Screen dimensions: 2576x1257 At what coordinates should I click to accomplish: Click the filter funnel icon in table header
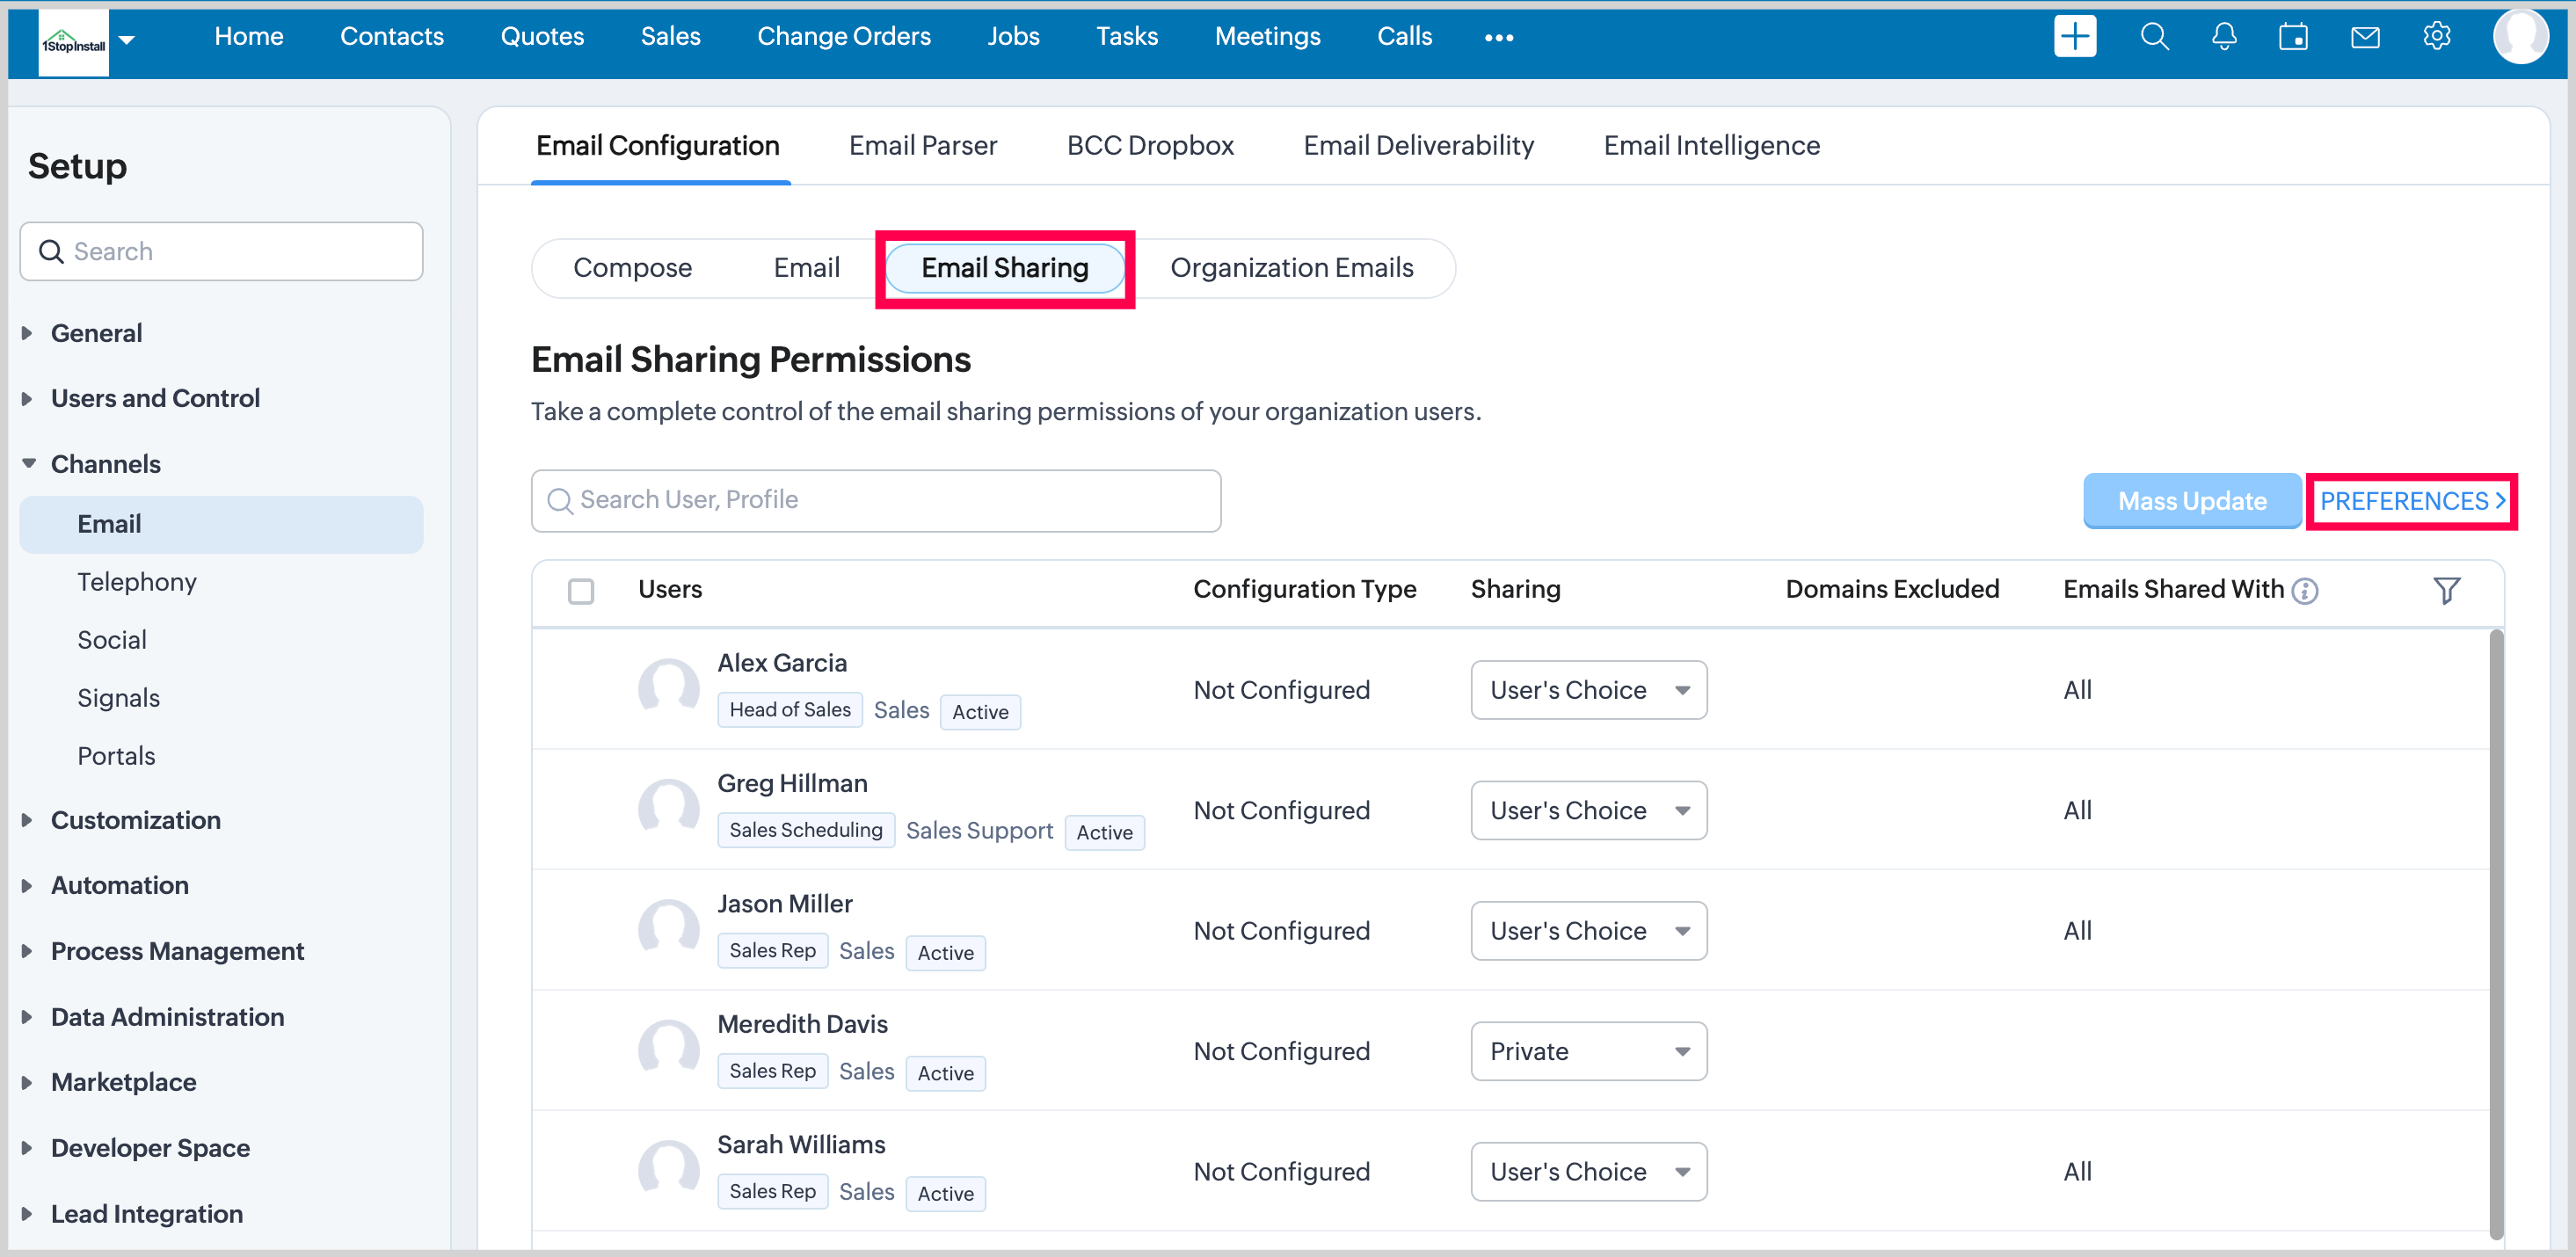[2446, 590]
